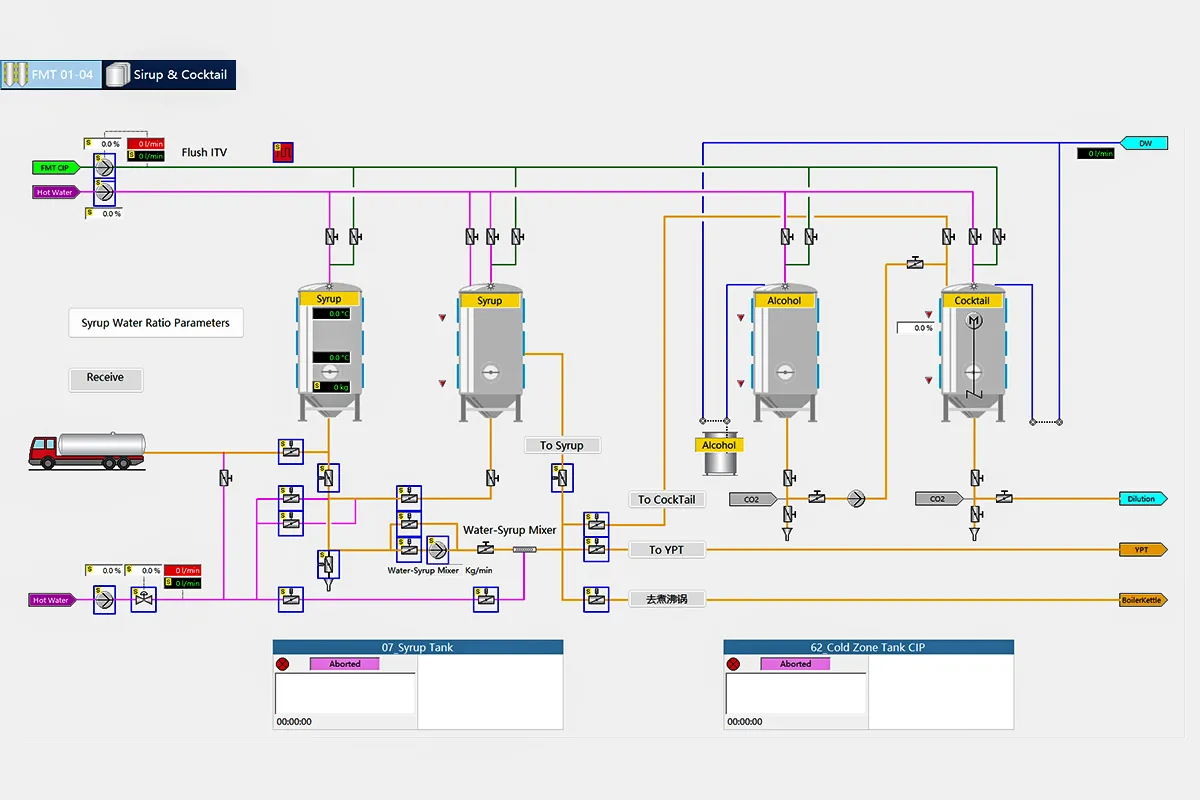1200x800 pixels.
Task: Click 62 Cold Zone Tank CIP header
Action: point(868,647)
